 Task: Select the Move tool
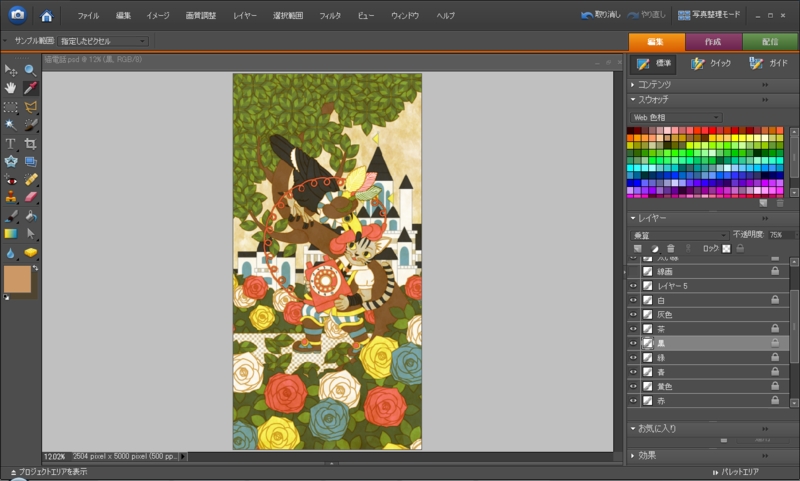(10, 70)
